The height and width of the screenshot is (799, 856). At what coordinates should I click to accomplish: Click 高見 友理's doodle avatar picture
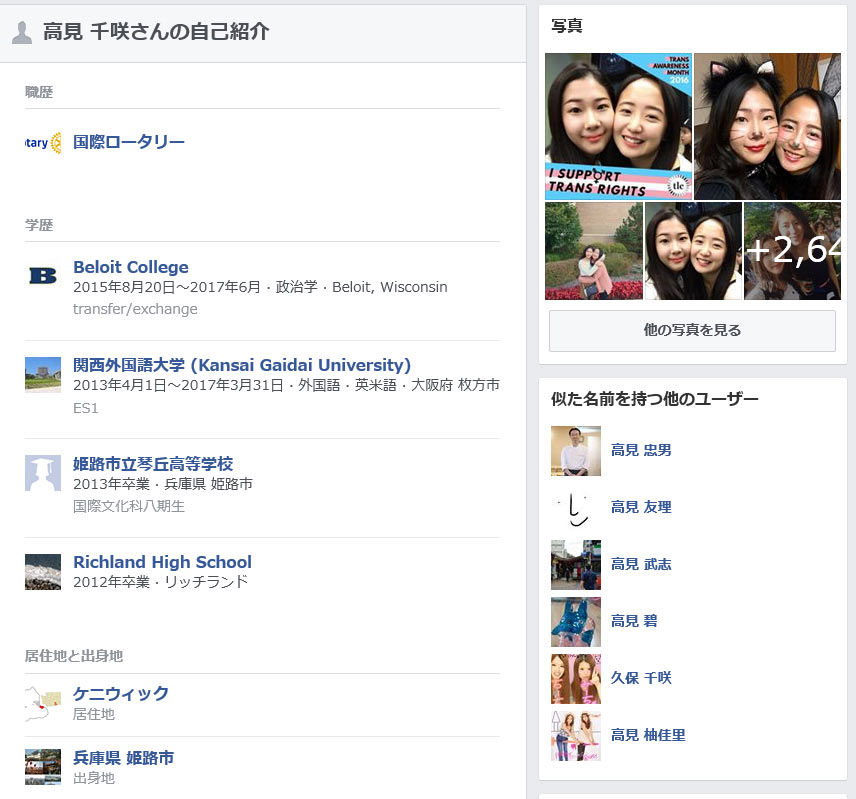click(576, 508)
